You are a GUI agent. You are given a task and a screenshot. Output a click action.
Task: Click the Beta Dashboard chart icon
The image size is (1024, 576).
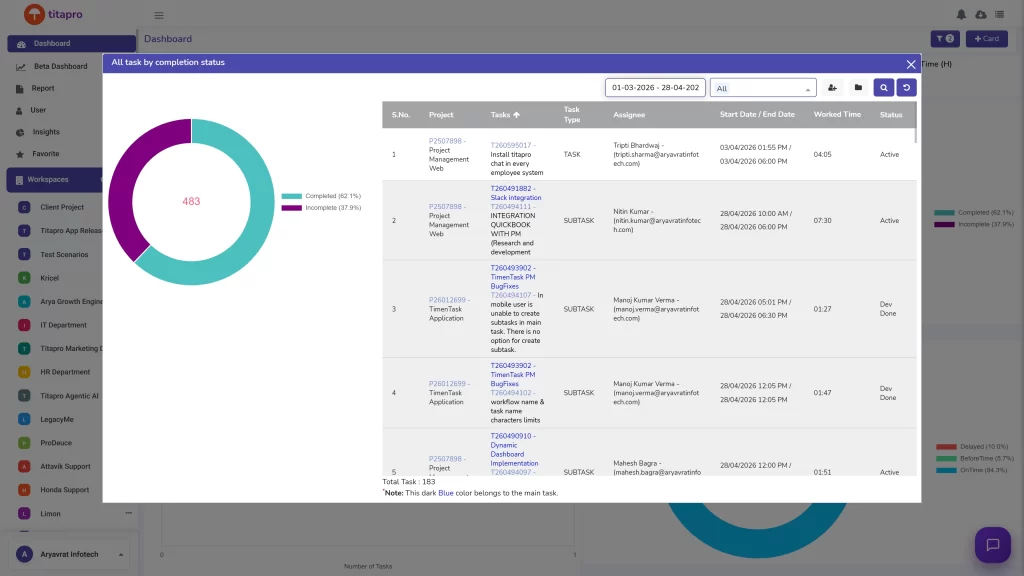pyautogui.click(x=21, y=67)
